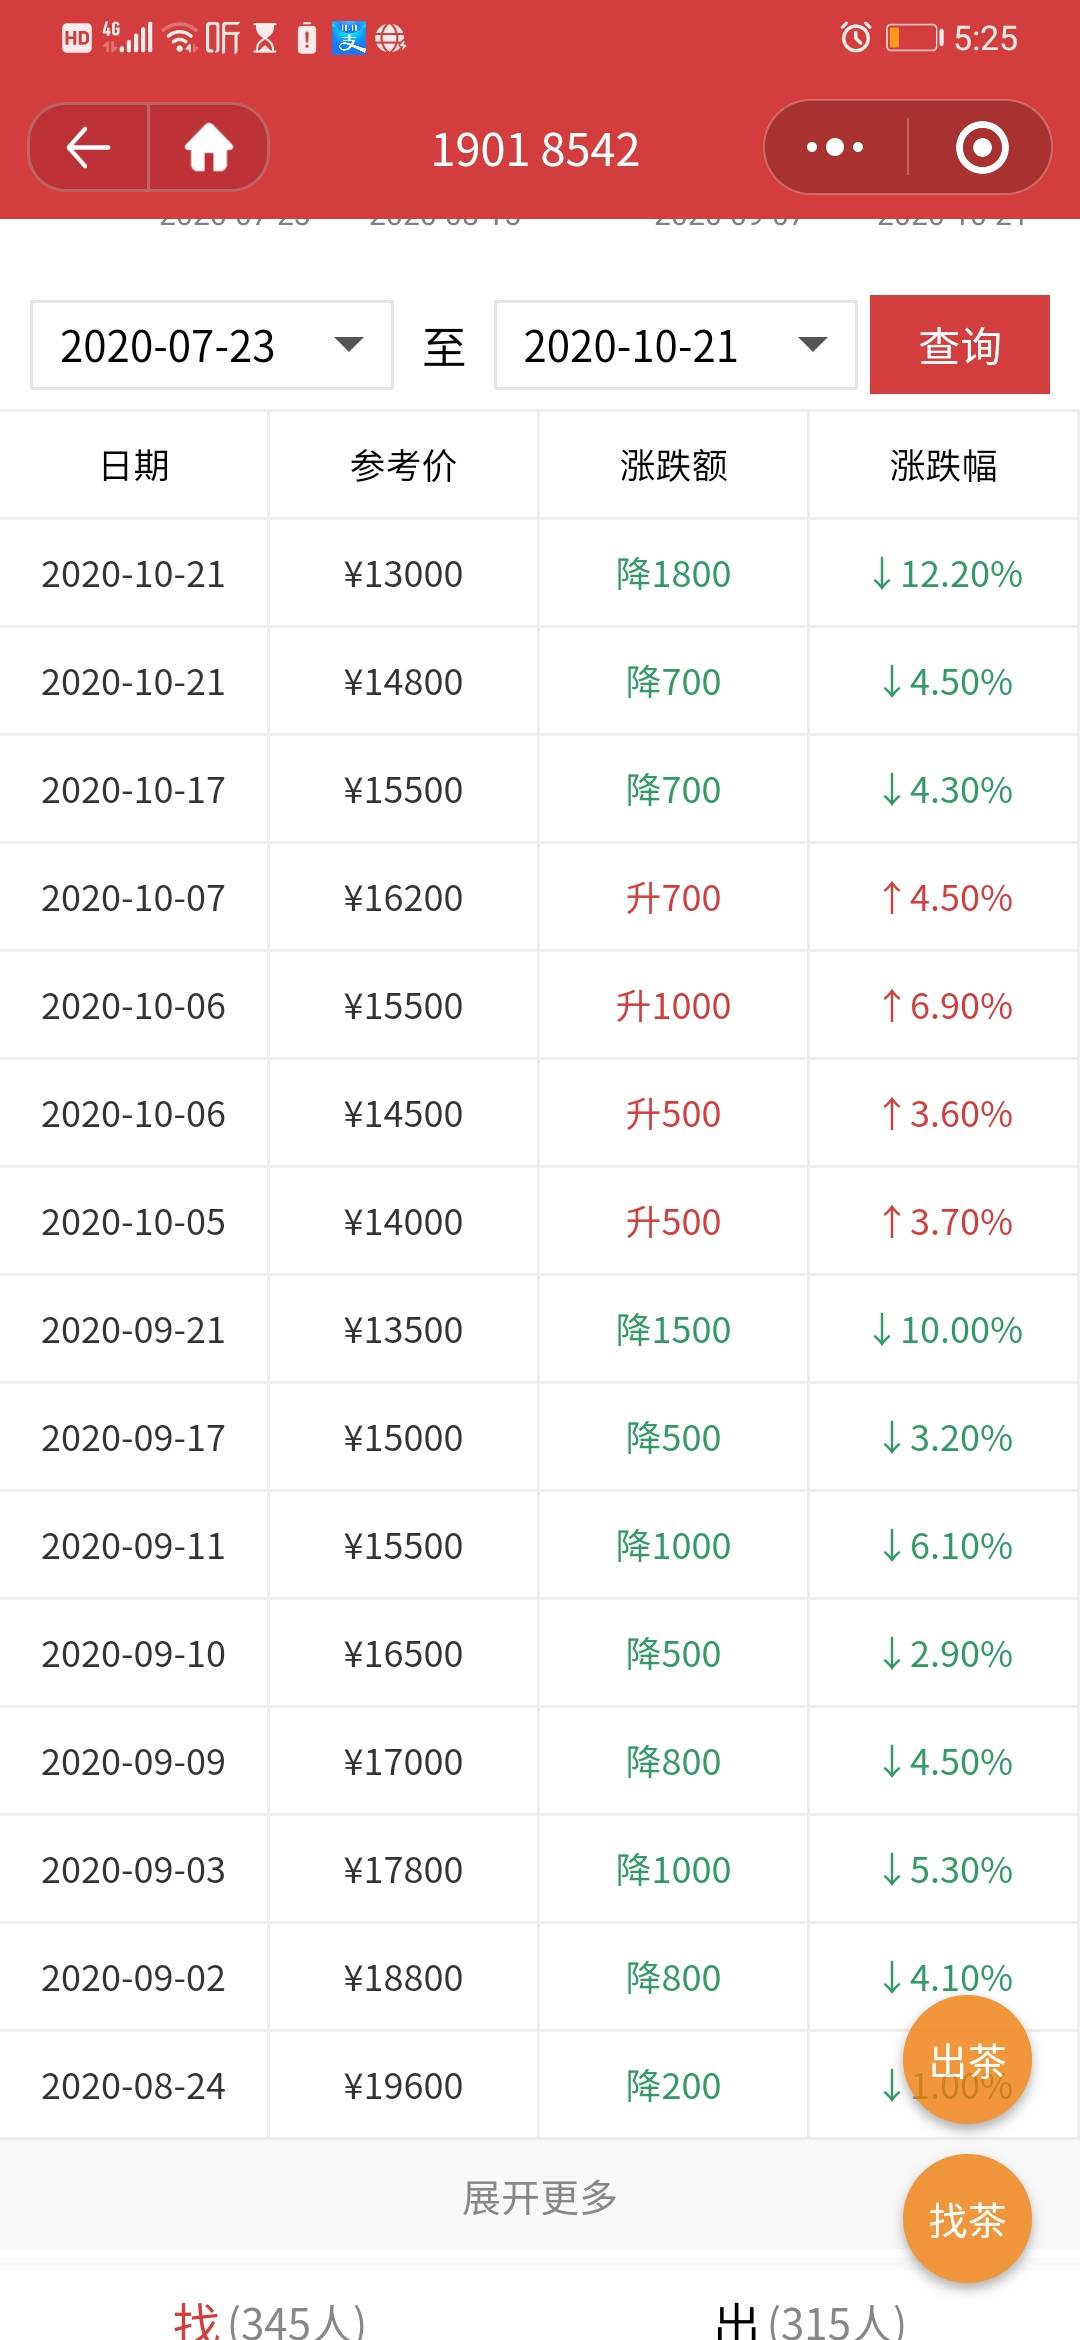Image resolution: width=1080 pixels, height=2340 pixels.
Task: Tap the orange 出茶 floating button
Action: (967, 2060)
